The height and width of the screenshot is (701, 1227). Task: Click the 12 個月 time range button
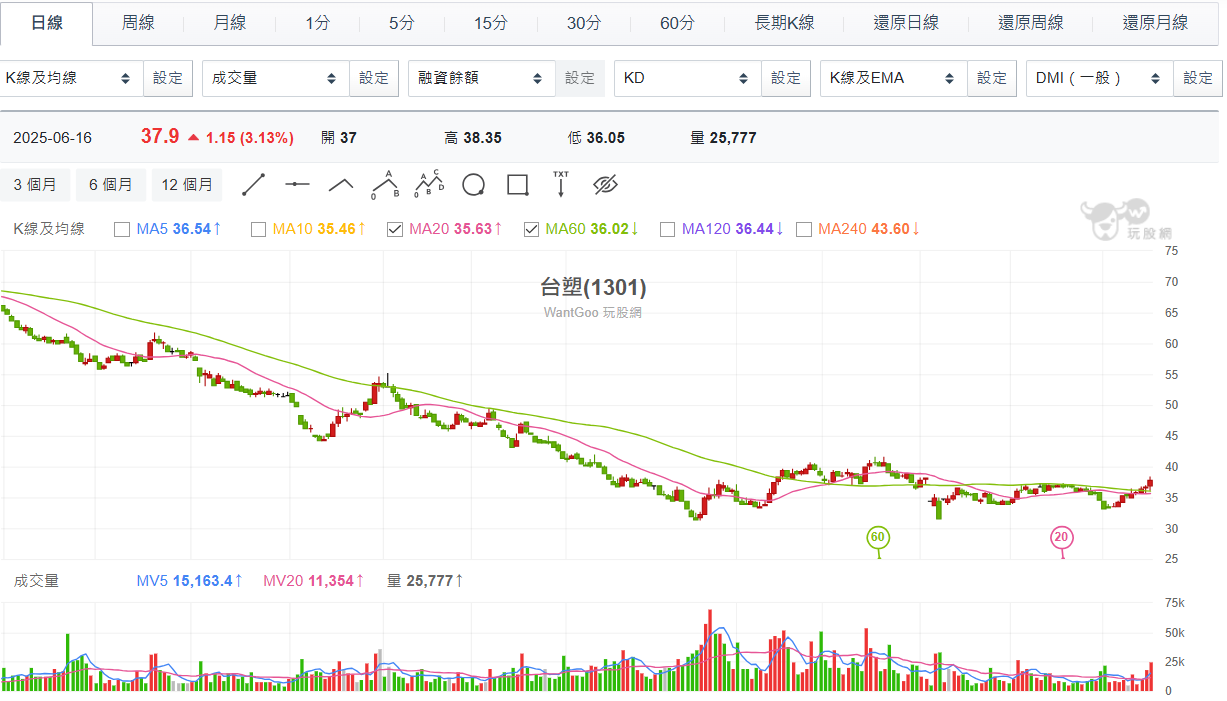click(187, 184)
